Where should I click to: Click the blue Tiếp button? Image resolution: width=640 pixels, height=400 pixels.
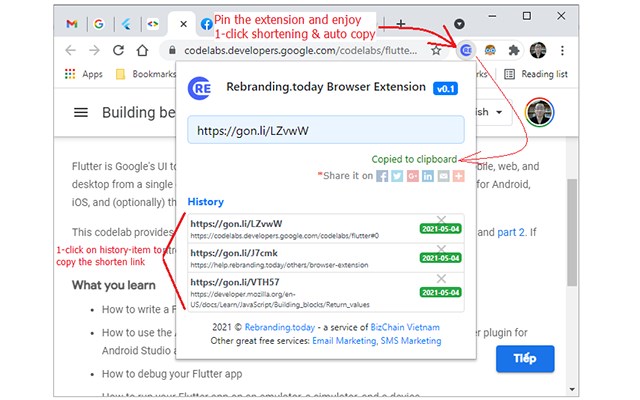click(525, 358)
